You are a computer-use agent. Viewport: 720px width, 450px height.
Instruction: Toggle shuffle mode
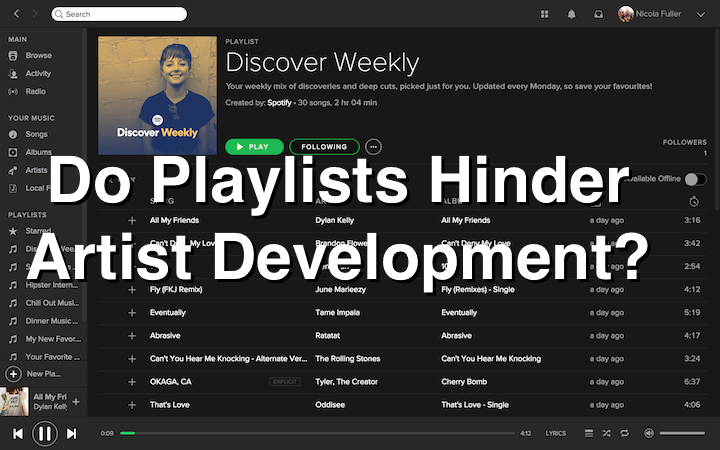pos(607,433)
